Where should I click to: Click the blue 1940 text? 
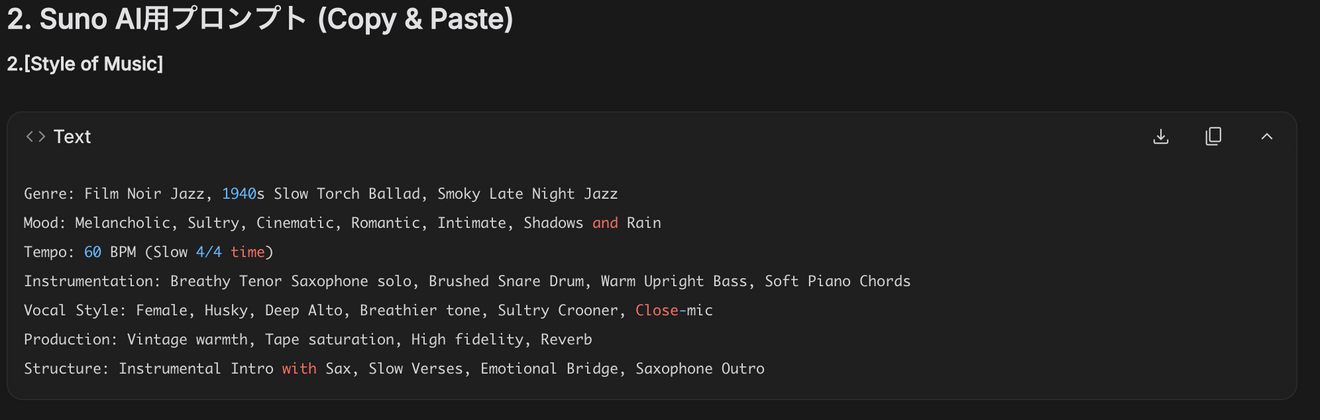[x=239, y=194]
